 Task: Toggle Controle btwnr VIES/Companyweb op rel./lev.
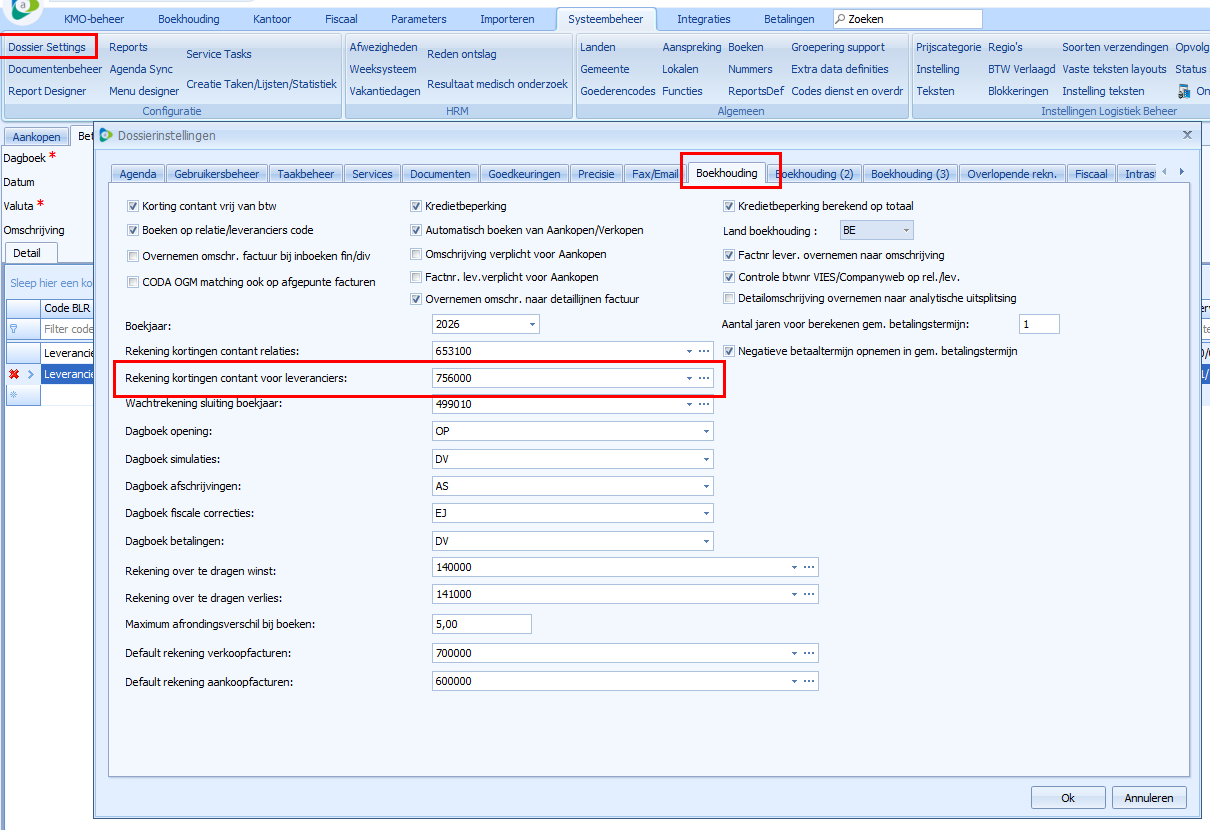click(x=729, y=277)
